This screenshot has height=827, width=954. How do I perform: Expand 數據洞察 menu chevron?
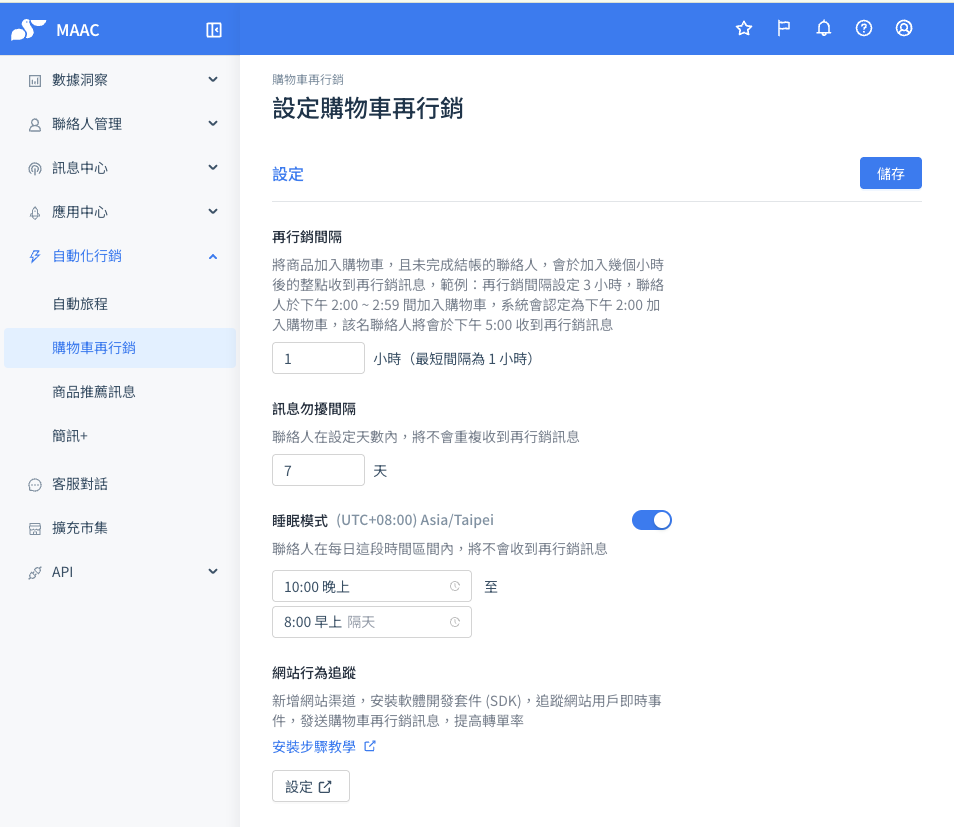pos(213,79)
